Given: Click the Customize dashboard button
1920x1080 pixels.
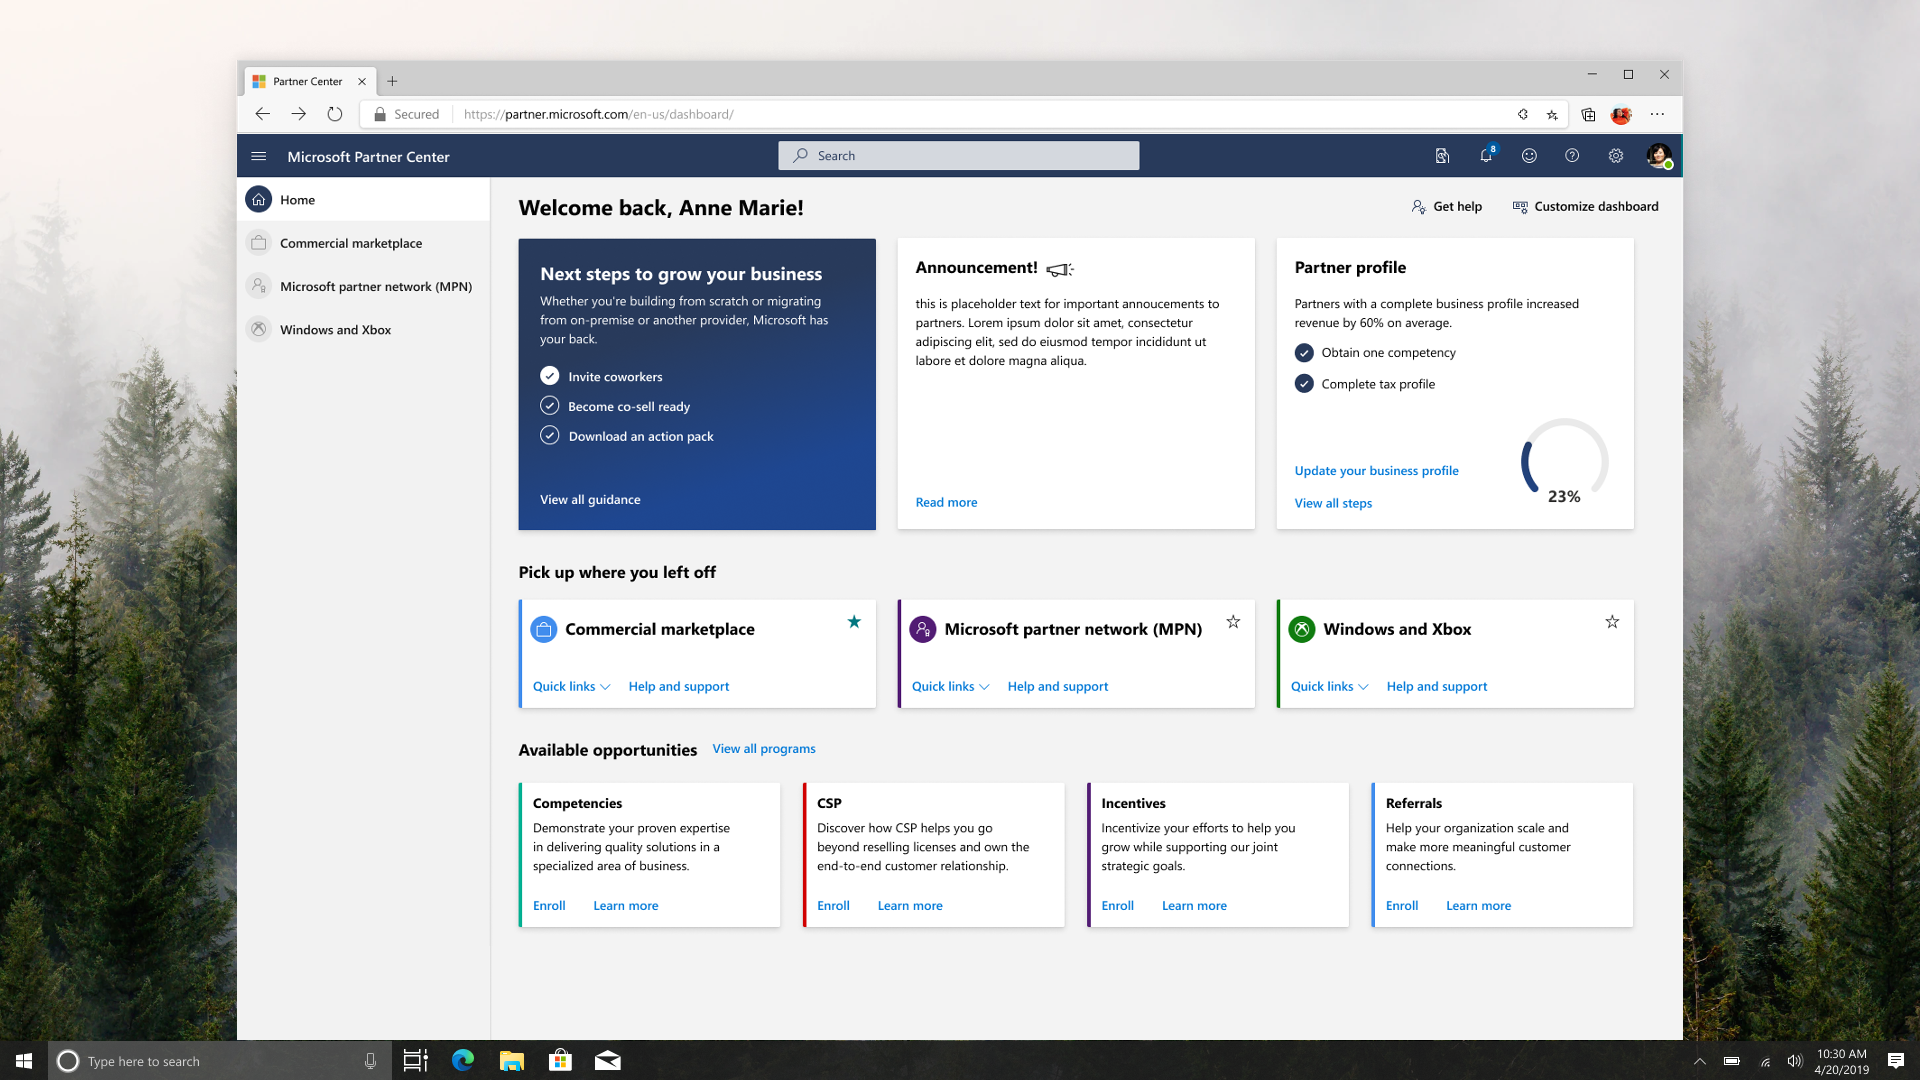Looking at the screenshot, I should (1585, 206).
